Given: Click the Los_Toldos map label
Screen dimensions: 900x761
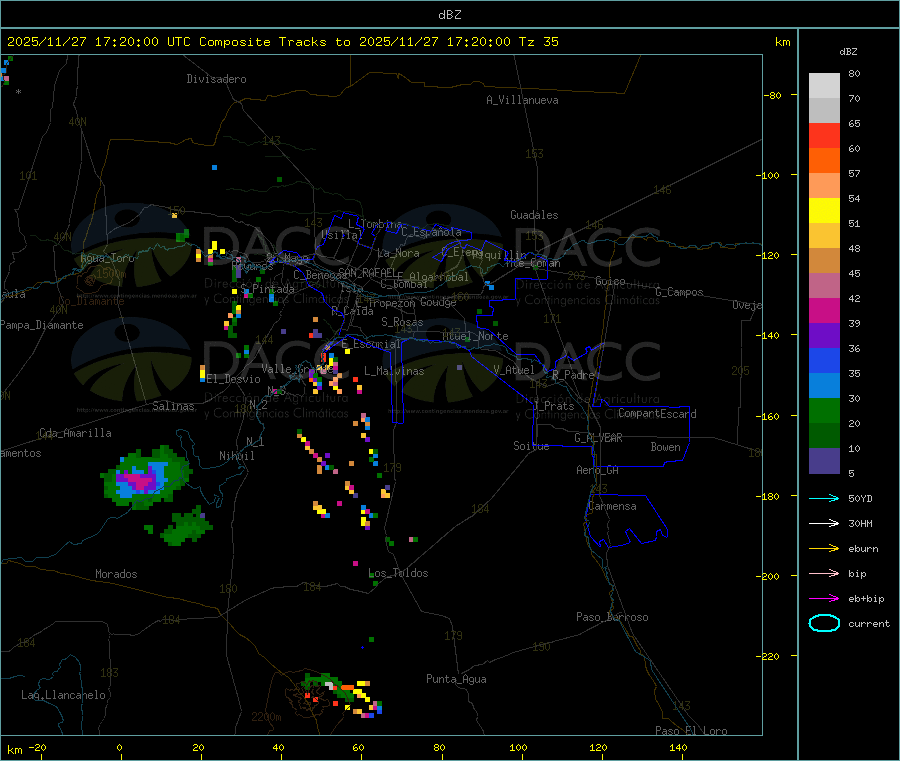Looking at the screenshot, I should (398, 573).
